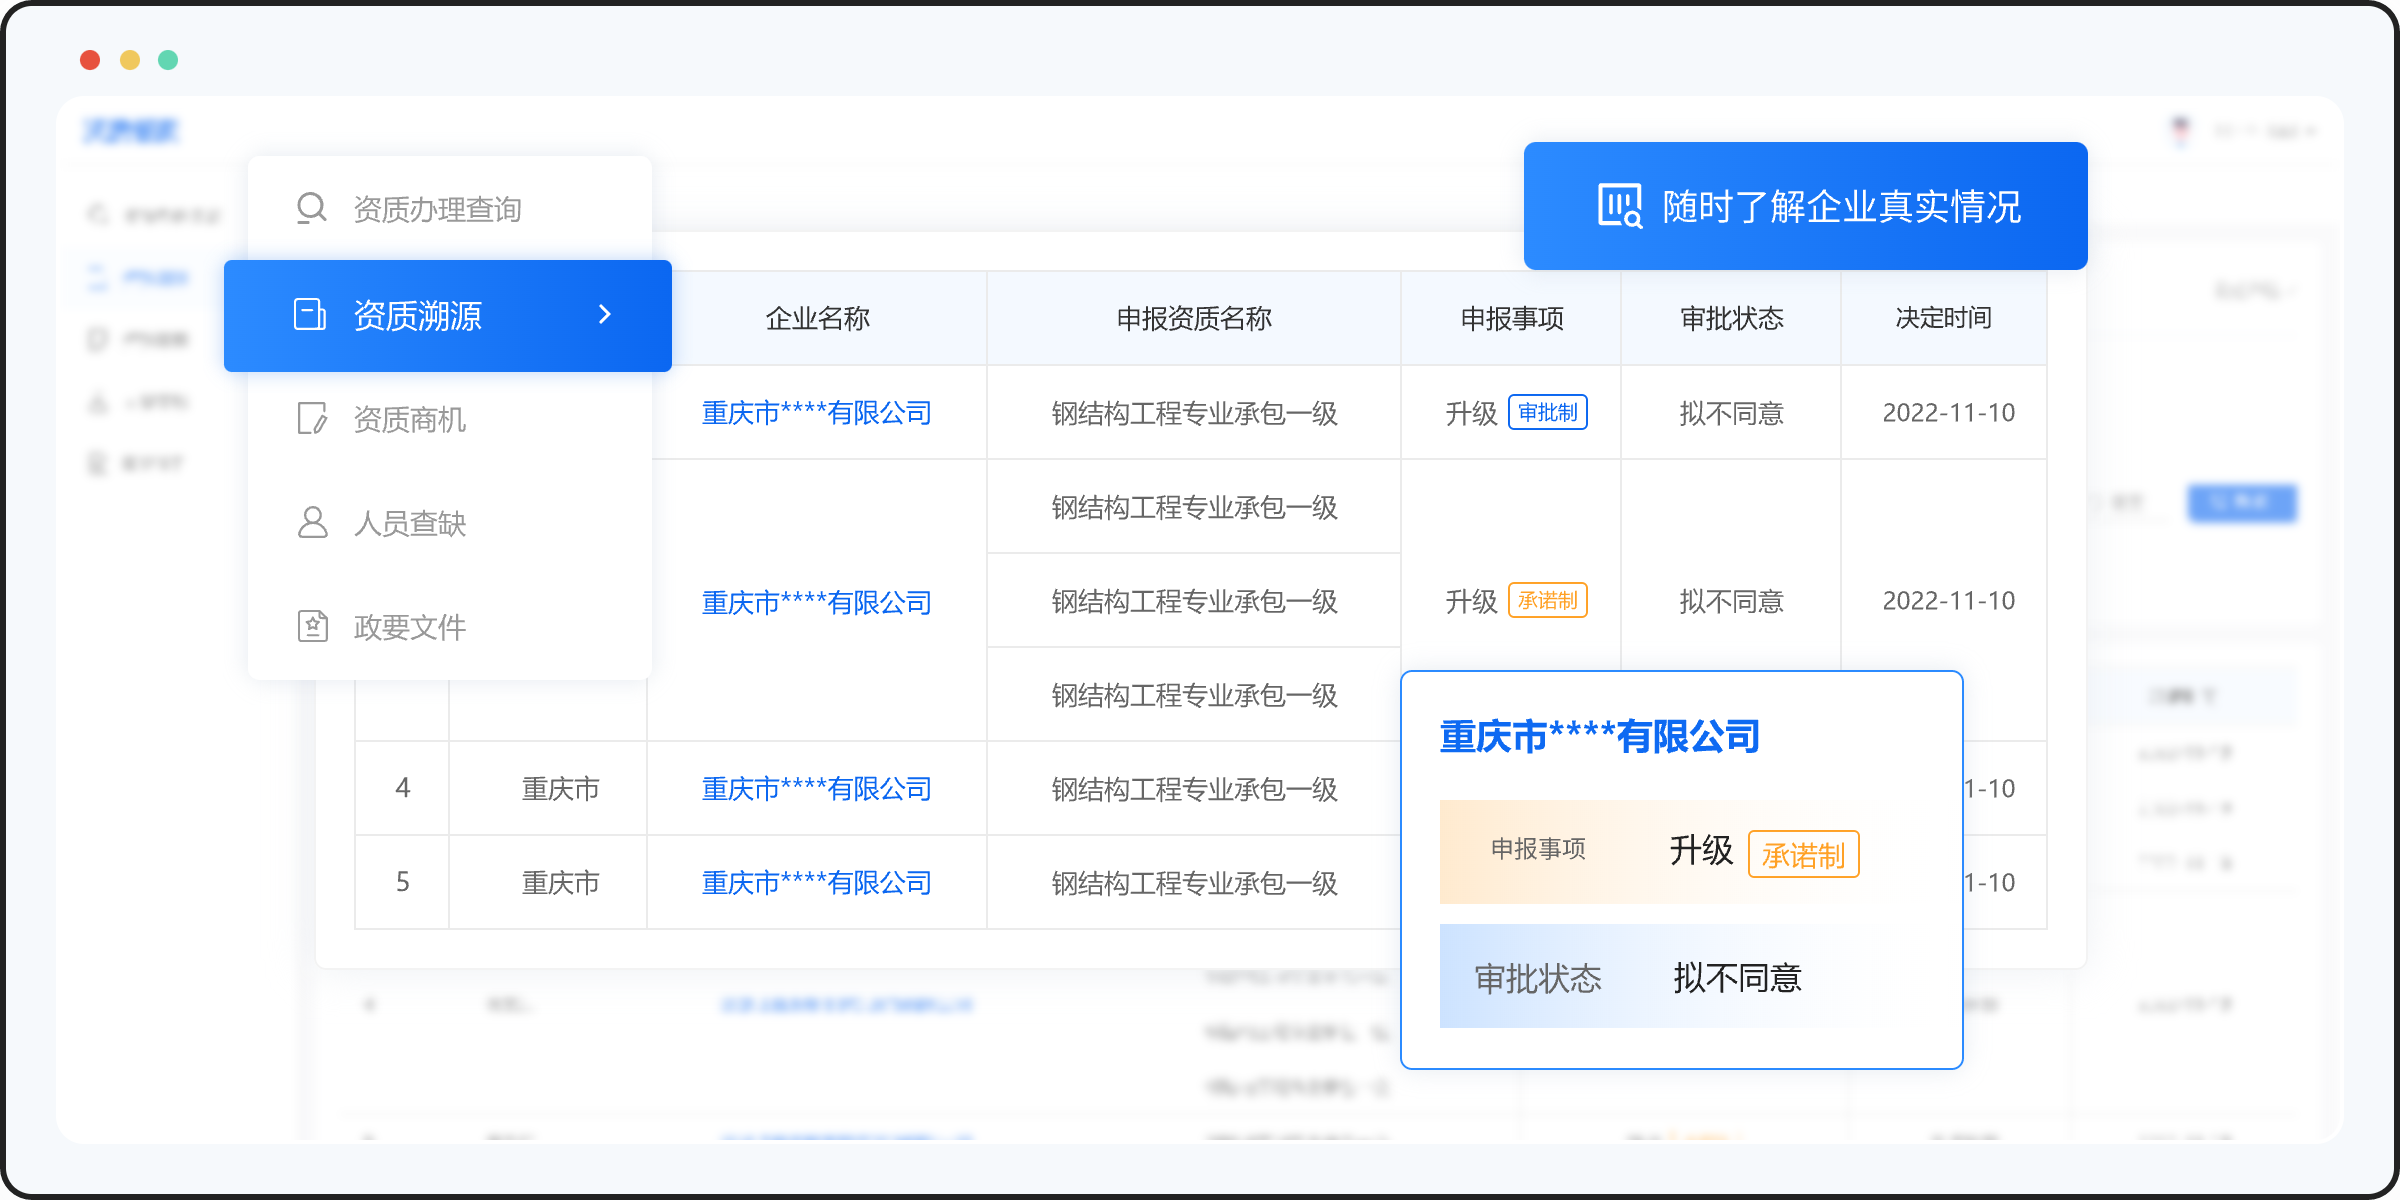The image size is (2400, 1200).
Task: Click the 审批状态 column header
Action: (1732, 318)
